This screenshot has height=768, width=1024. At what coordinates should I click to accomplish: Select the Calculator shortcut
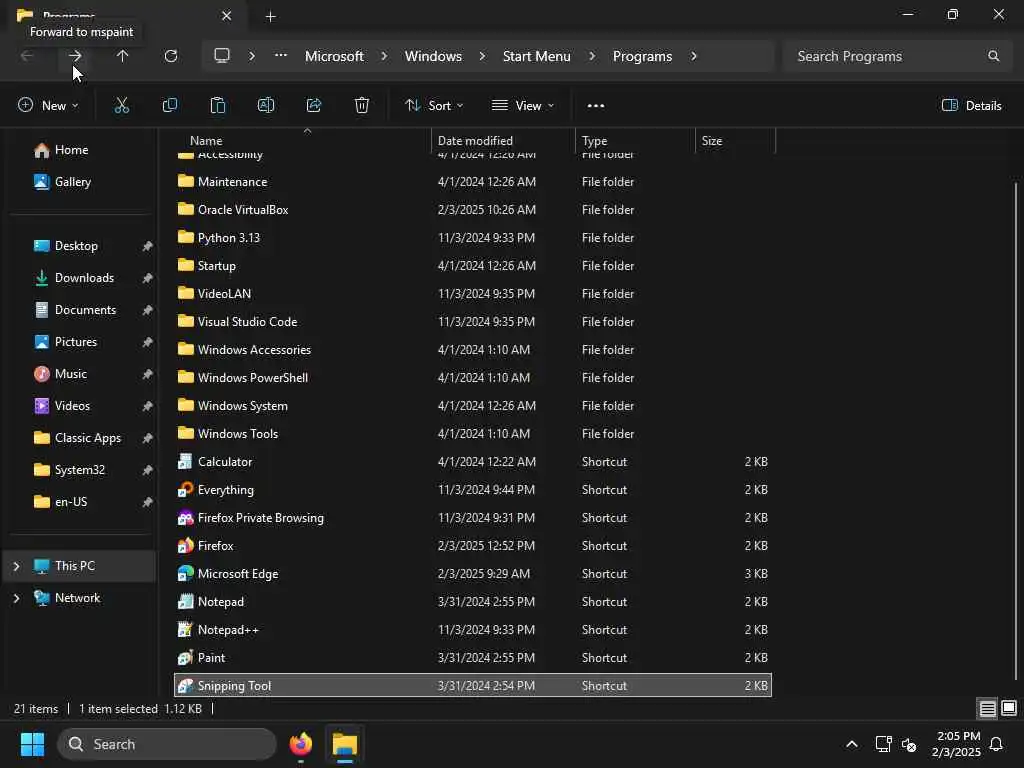pos(473,462)
